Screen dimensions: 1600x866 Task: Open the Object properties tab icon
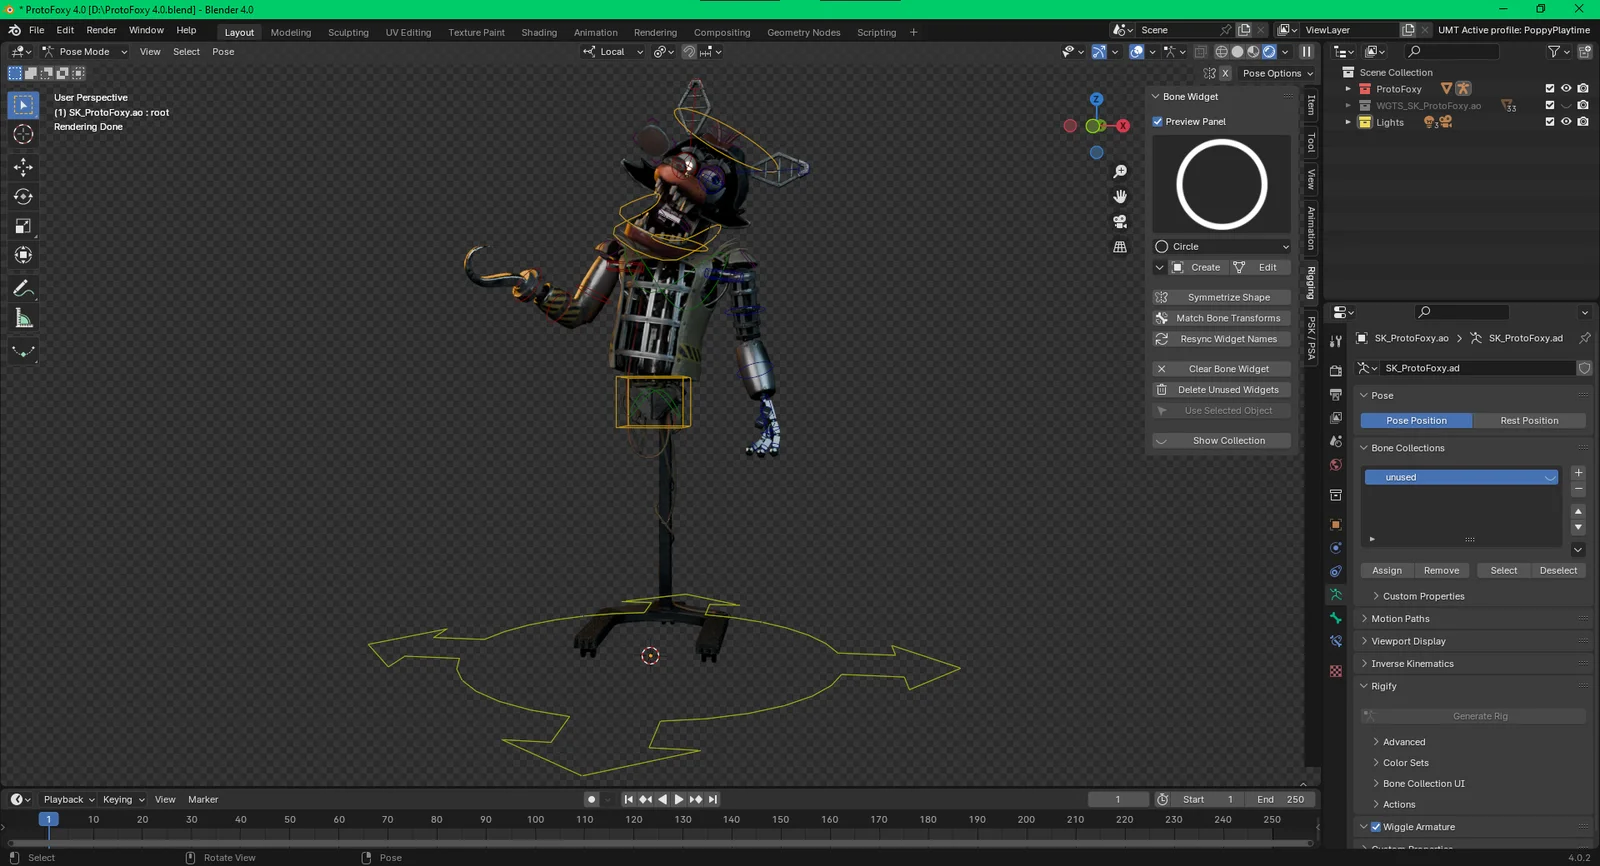tap(1336, 524)
